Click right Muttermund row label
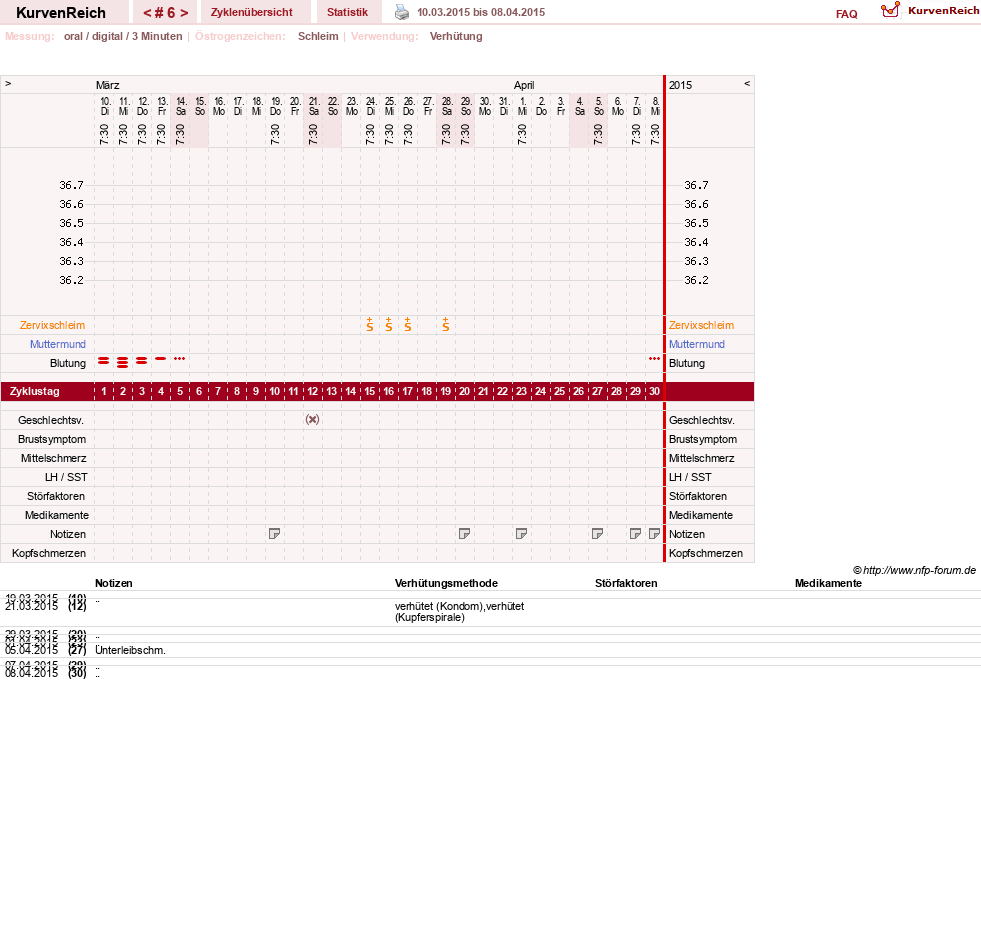The height and width of the screenshot is (937, 981). [x=696, y=344]
